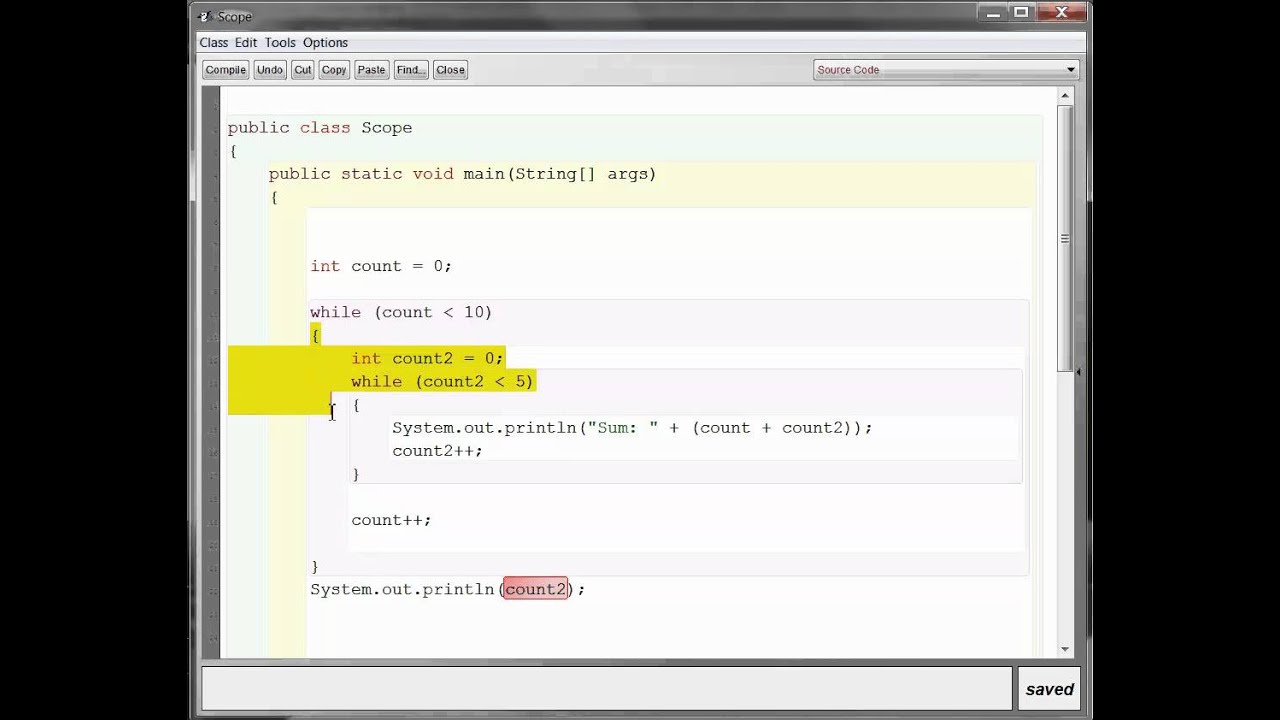The height and width of the screenshot is (720, 1280).
Task: Click the "Sum: " println statement
Action: (x=632, y=427)
